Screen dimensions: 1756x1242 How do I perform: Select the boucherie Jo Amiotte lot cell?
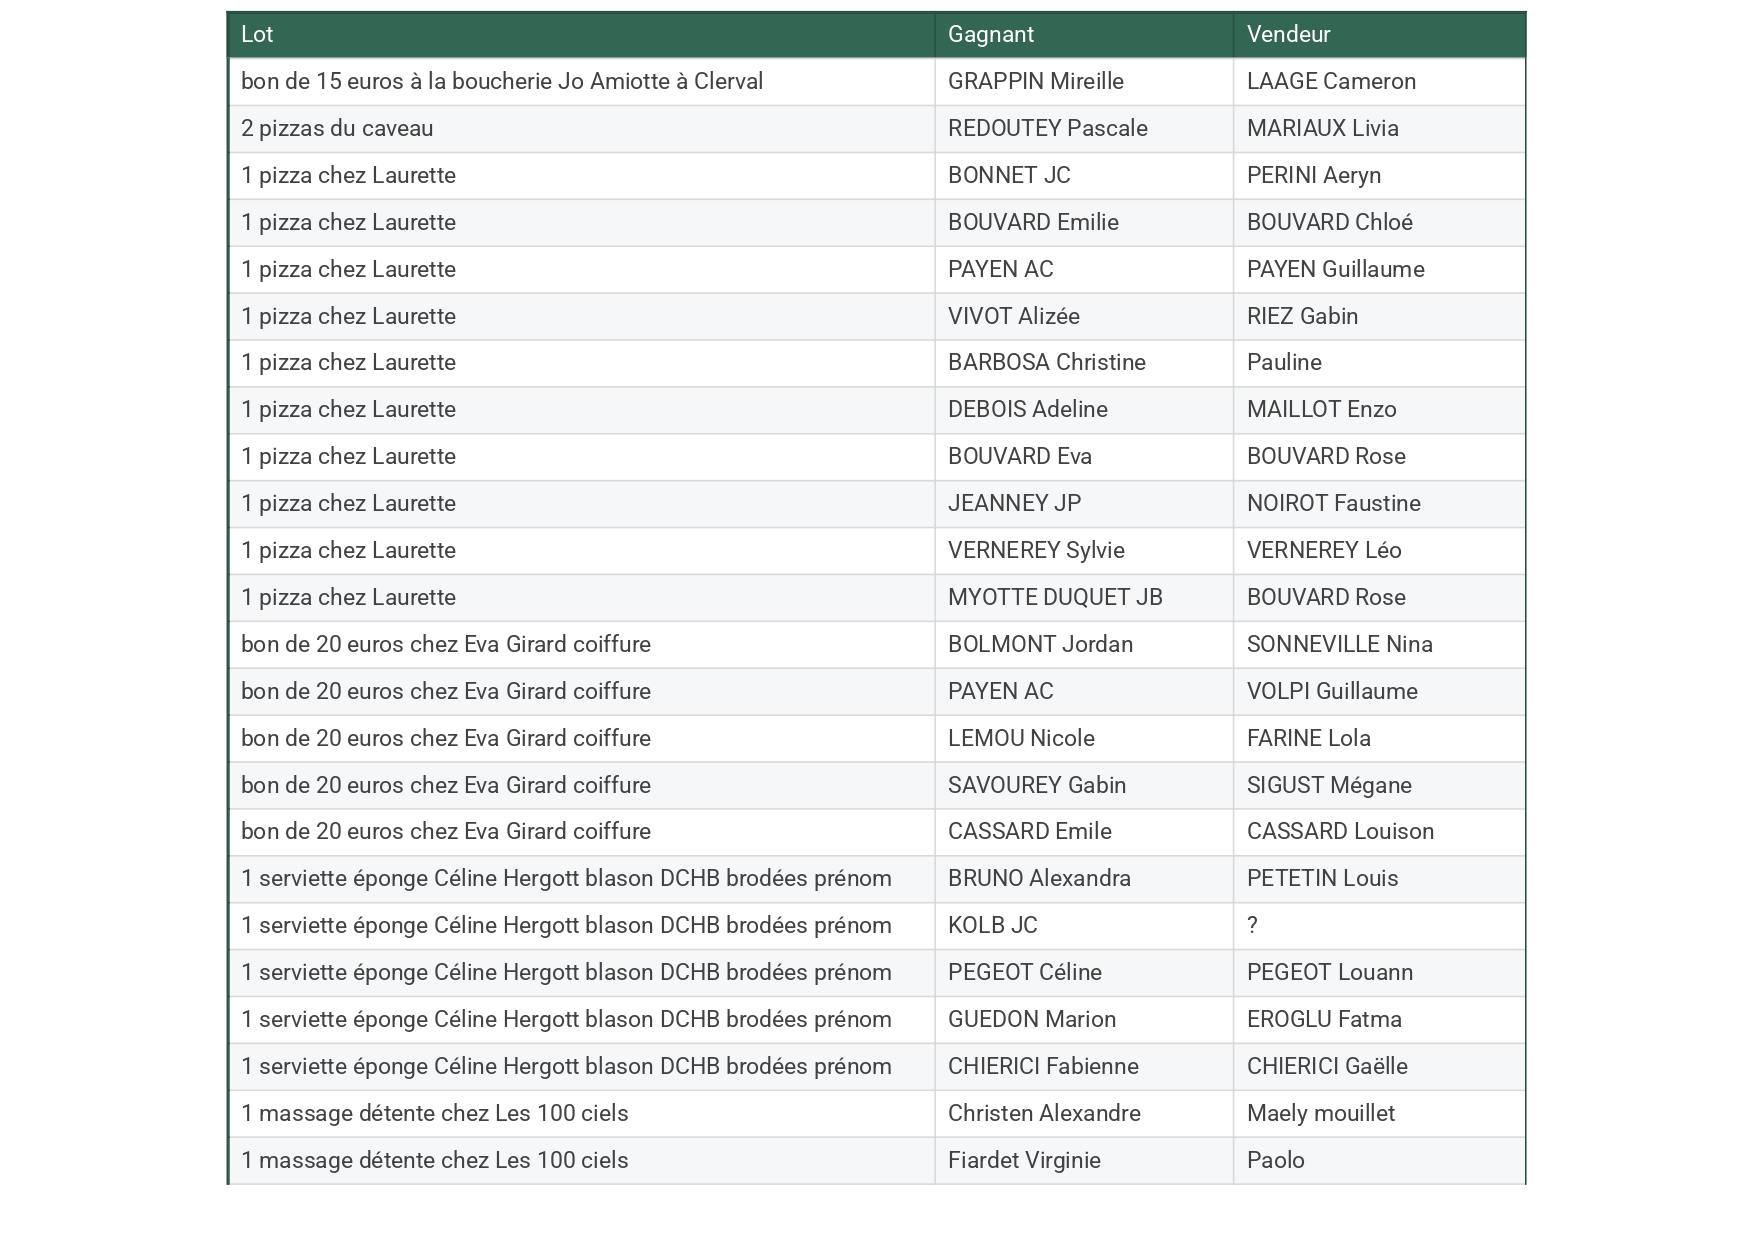[x=501, y=82]
